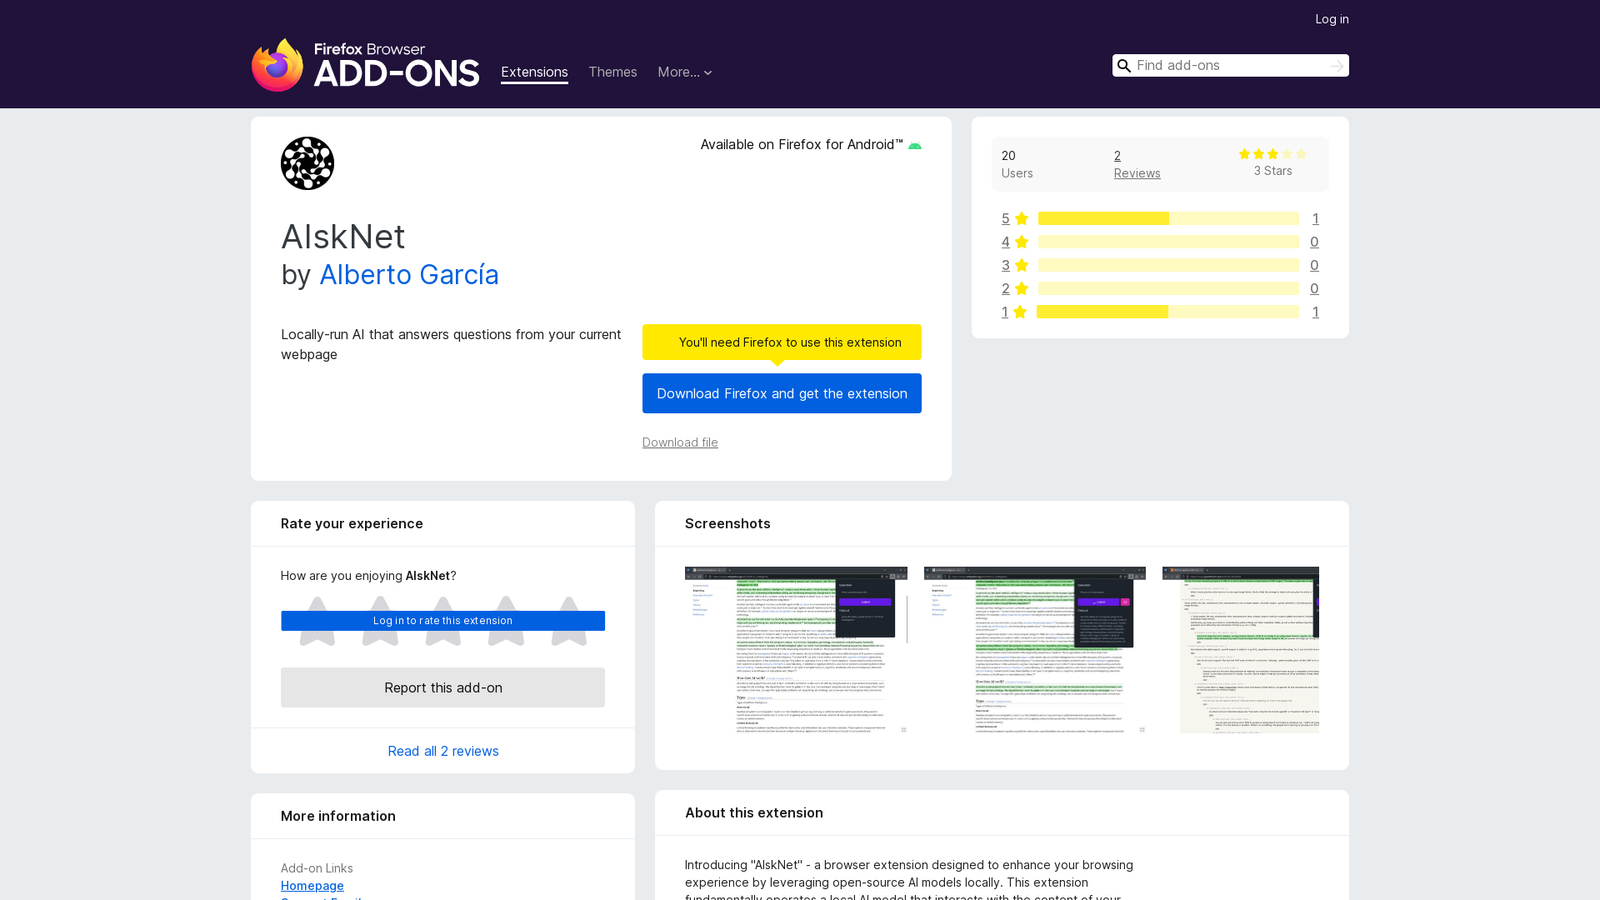Click Log in to rate this extension
The image size is (1600, 900).
tap(443, 621)
